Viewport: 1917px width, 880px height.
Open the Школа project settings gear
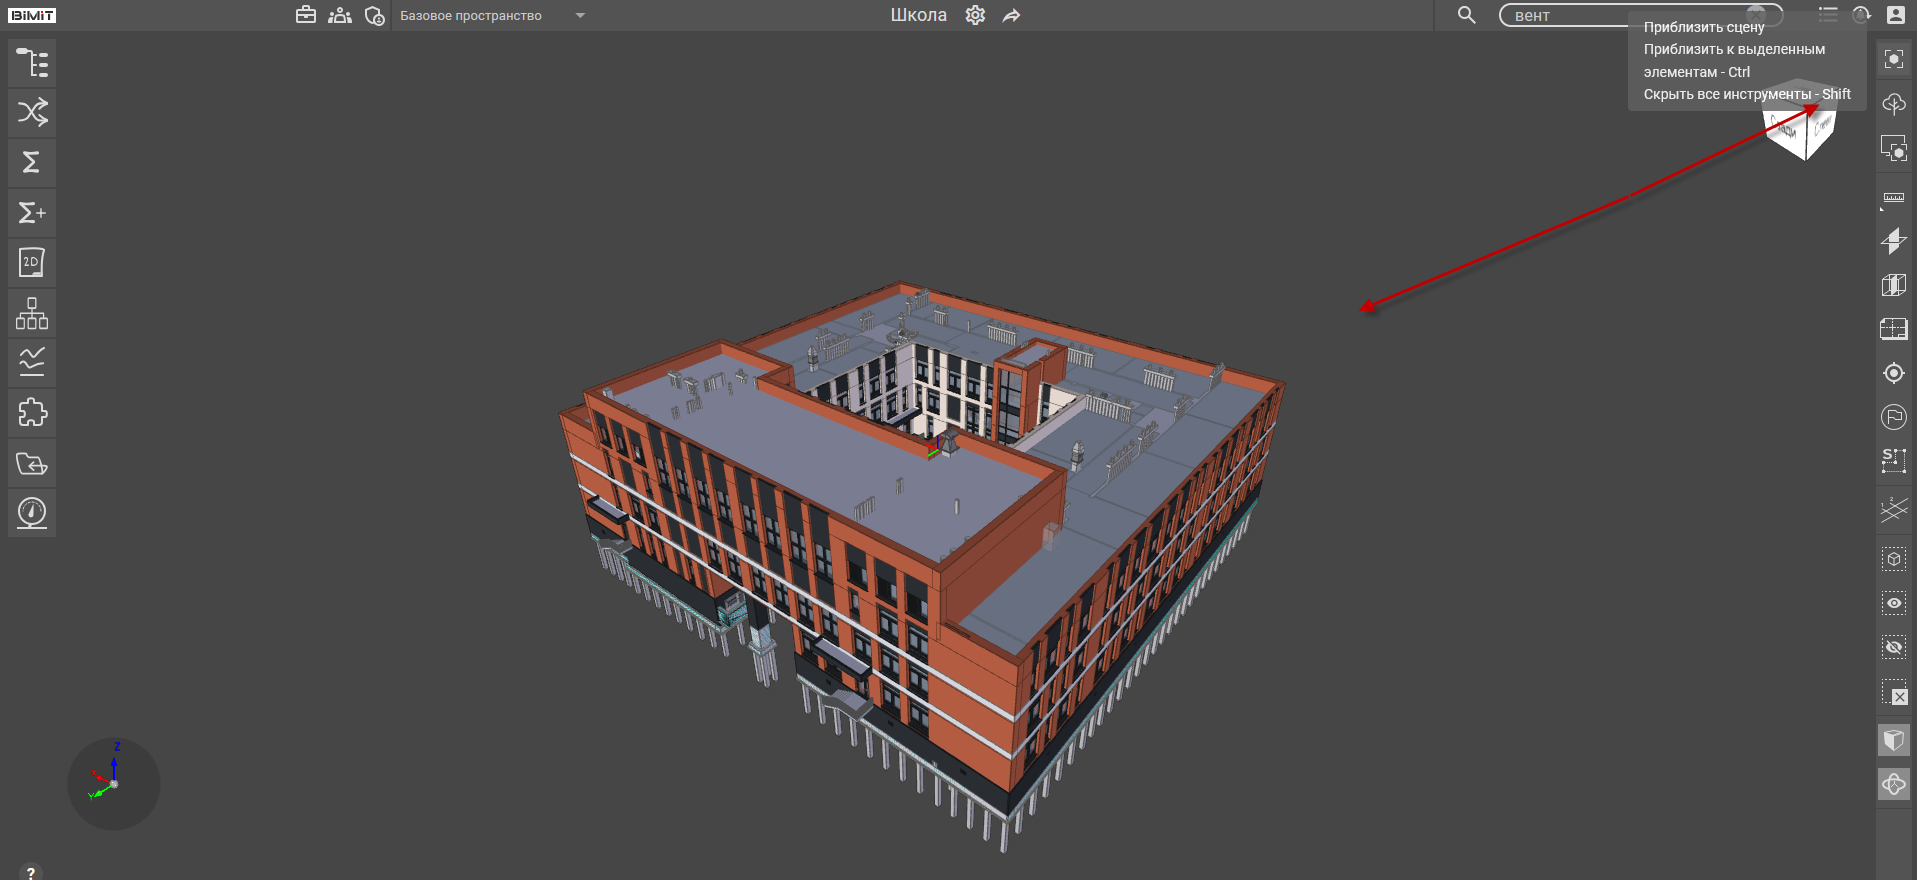click(x=975, y=16)
